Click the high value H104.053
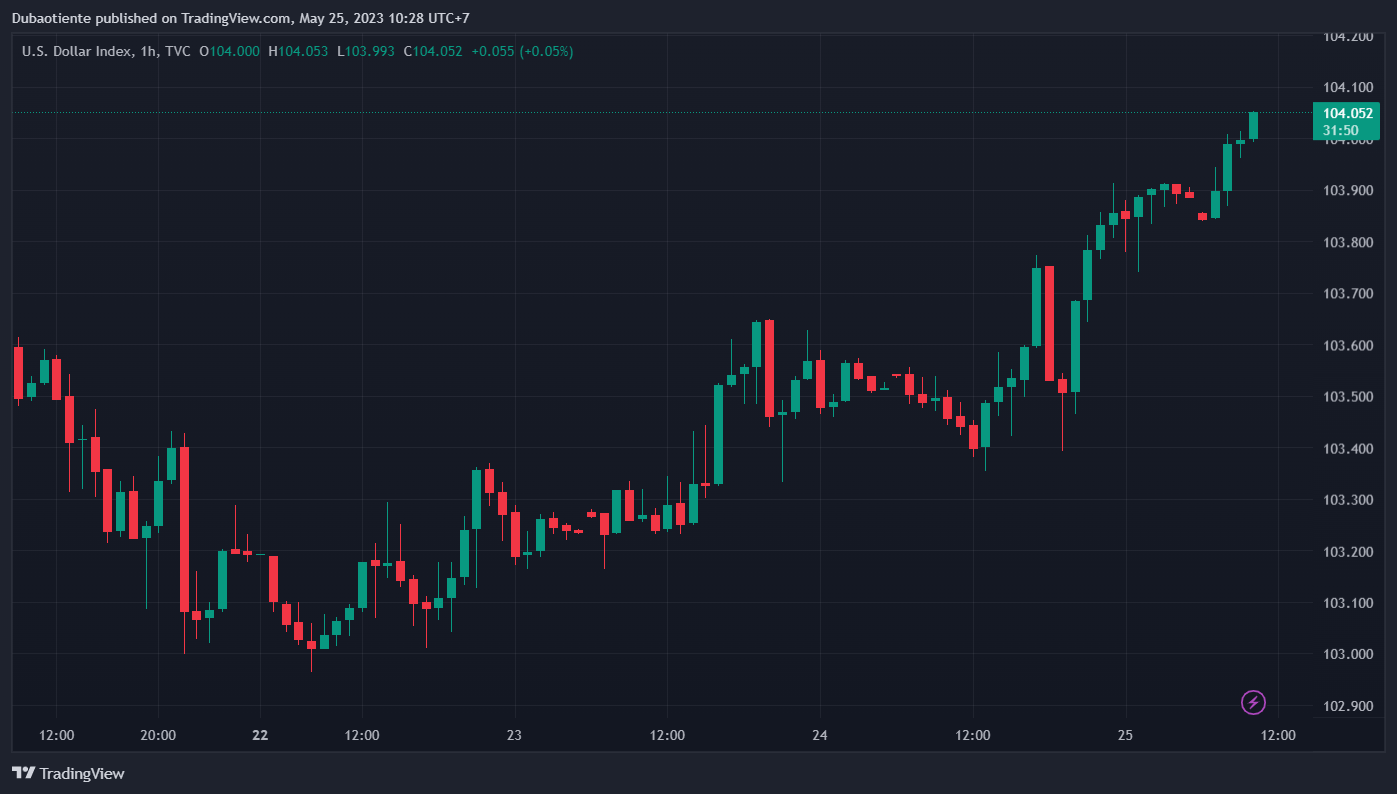 click(x=298, y=51)
